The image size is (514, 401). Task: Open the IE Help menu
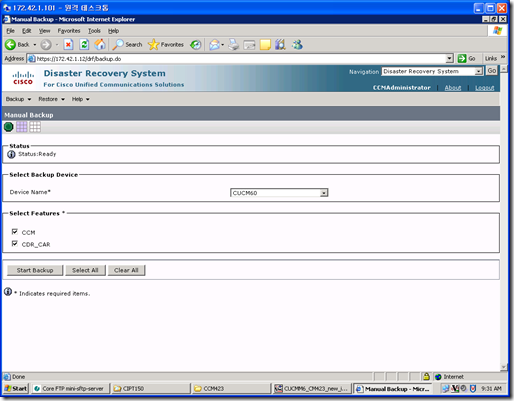click(x=113, y=31)
